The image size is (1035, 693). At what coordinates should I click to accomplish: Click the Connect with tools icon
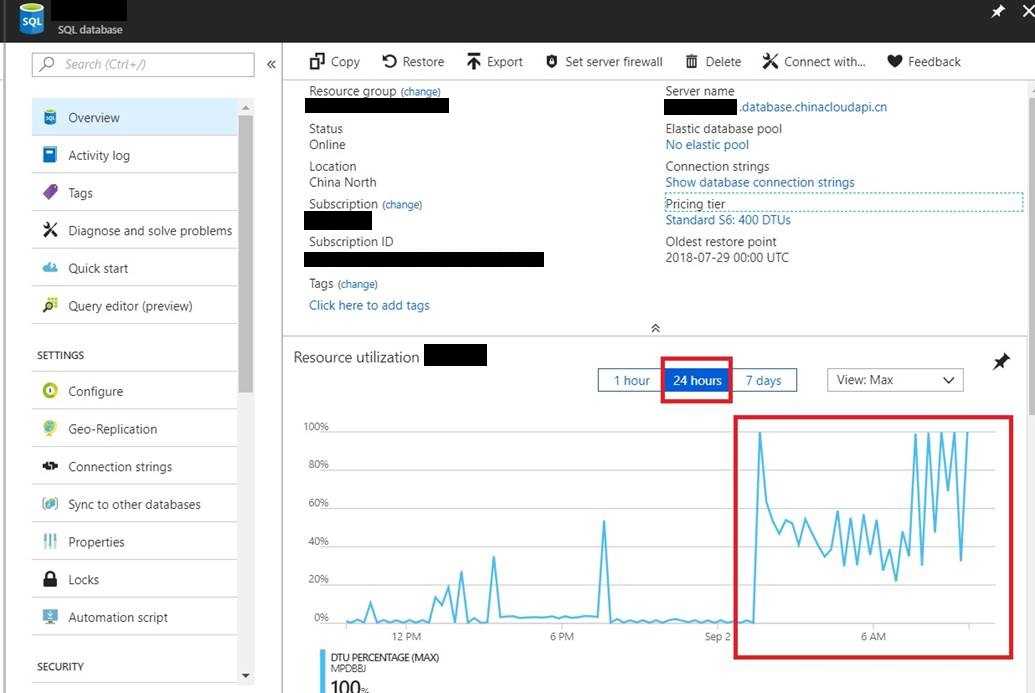(x=770, y=61)
